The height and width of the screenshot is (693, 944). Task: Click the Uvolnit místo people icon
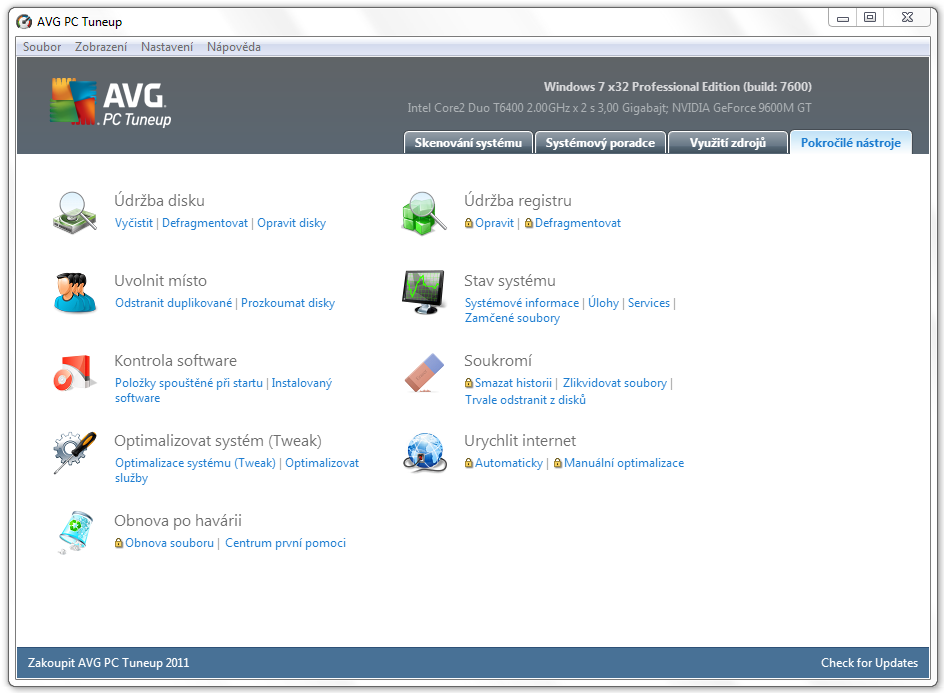point(75,293)
